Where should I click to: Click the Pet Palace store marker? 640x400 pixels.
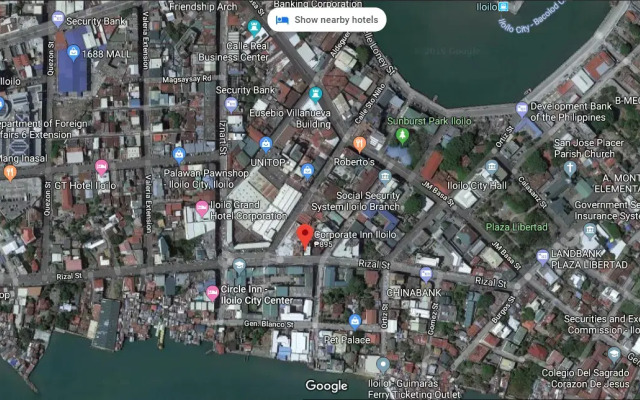[354, 322]
